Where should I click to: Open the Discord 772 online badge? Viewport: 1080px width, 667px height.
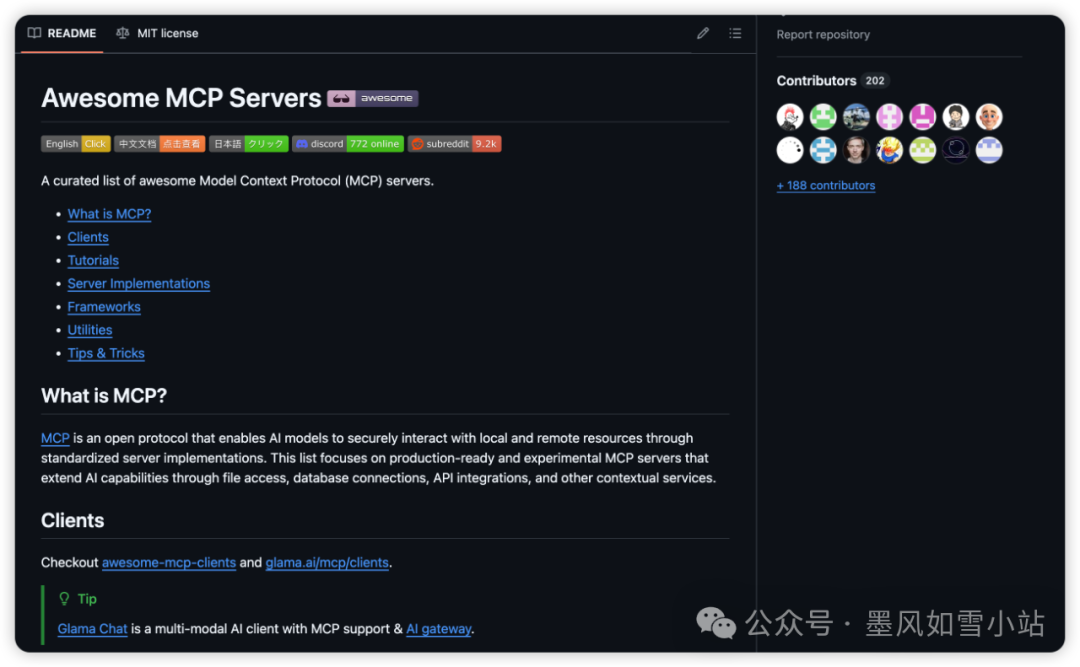(x=348, y=144)
